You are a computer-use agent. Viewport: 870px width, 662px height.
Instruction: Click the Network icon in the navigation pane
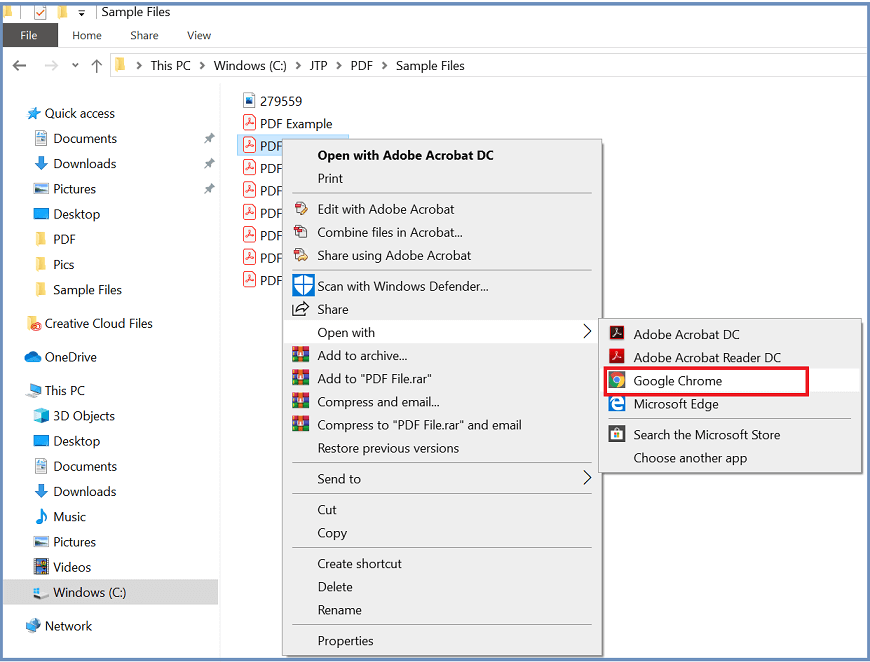tap(33, 625)
